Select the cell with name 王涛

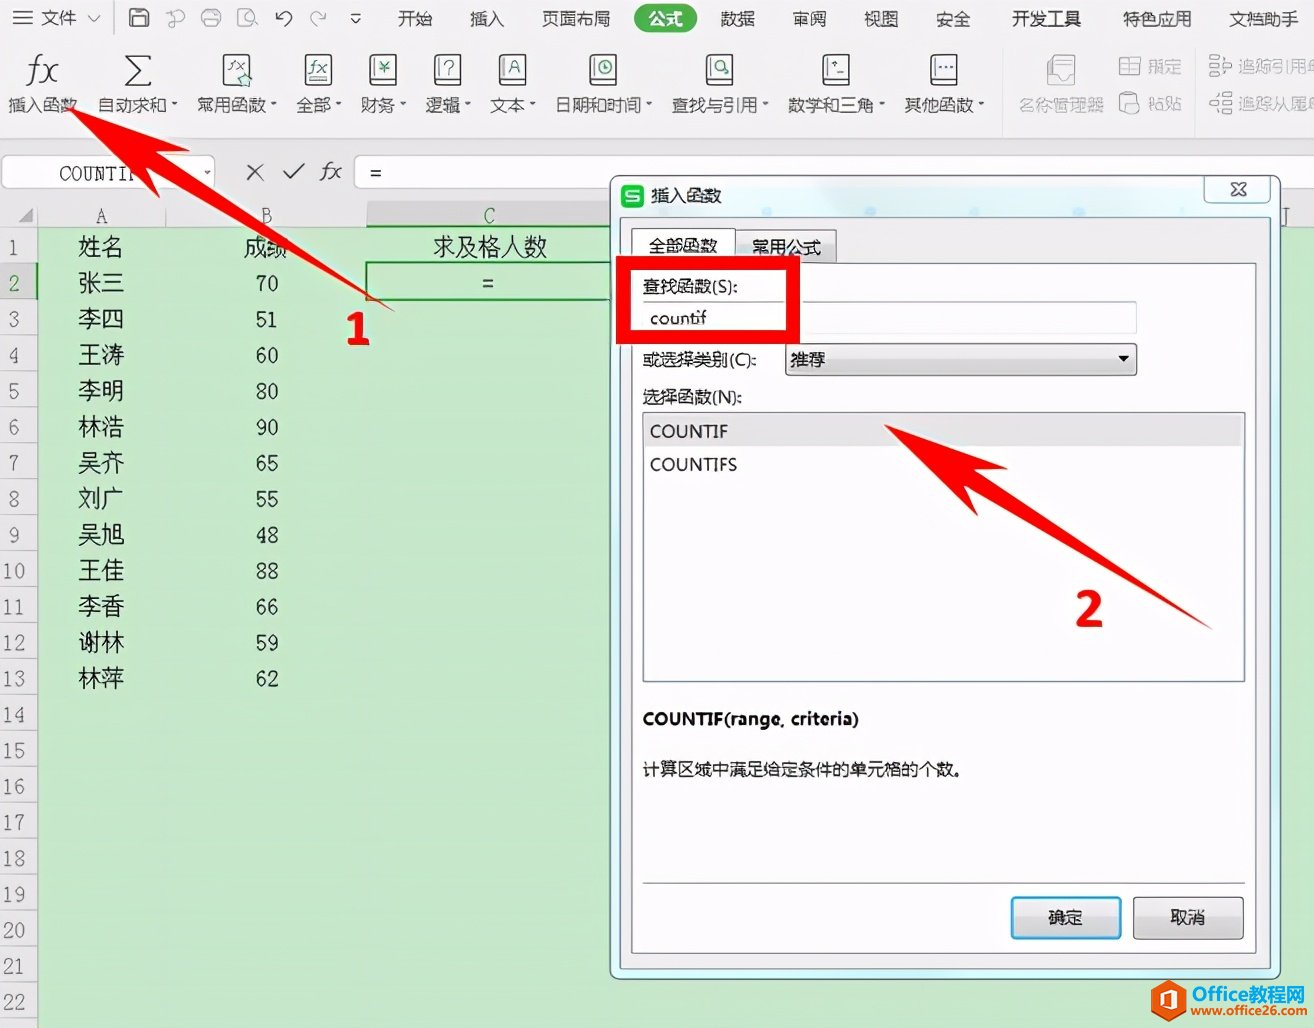(101, 355)
